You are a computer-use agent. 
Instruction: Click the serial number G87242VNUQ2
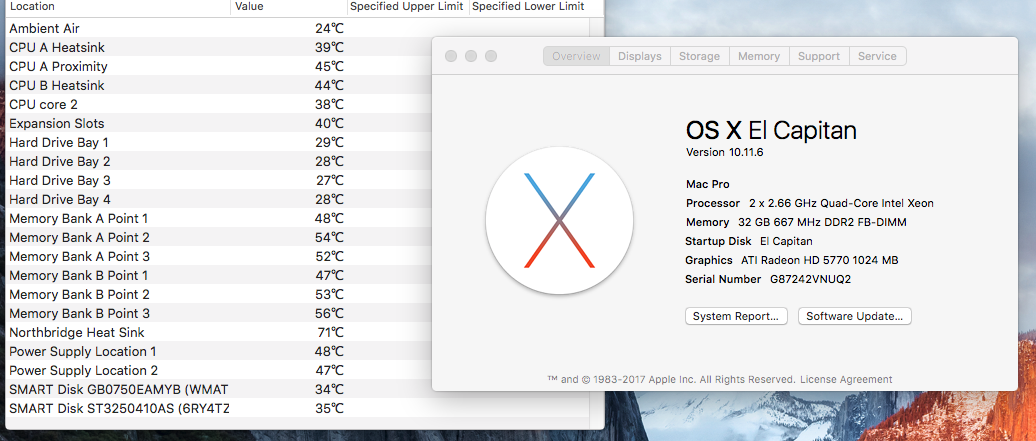[x=811, y=279]
